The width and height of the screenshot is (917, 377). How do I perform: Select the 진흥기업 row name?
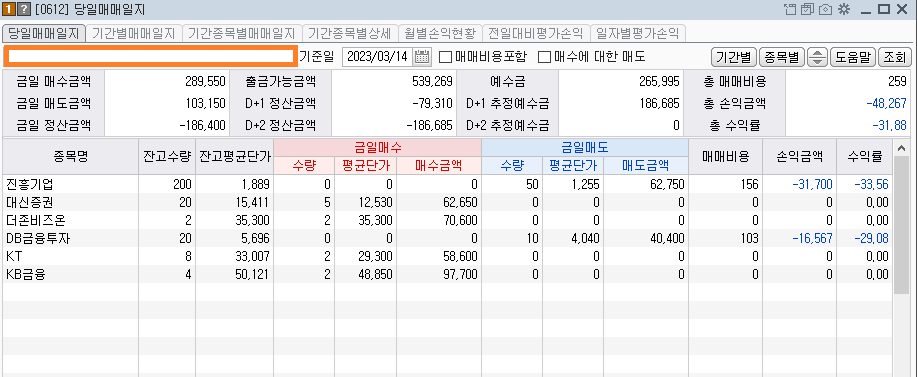coord(30,185)
